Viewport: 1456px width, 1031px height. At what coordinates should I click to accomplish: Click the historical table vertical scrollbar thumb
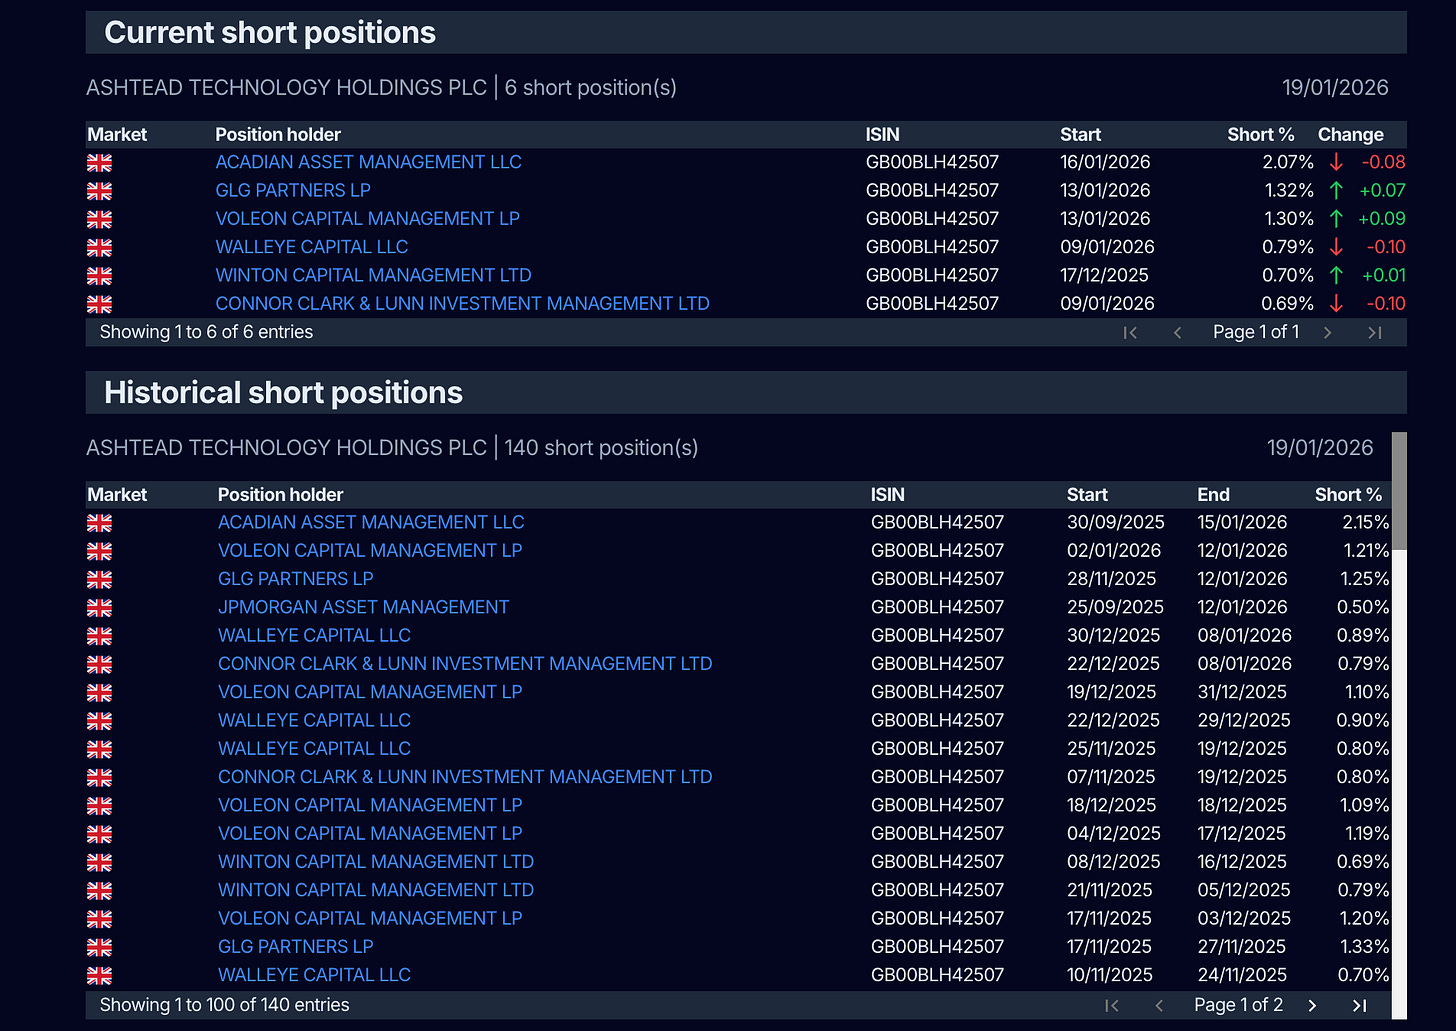point(1399,490)
